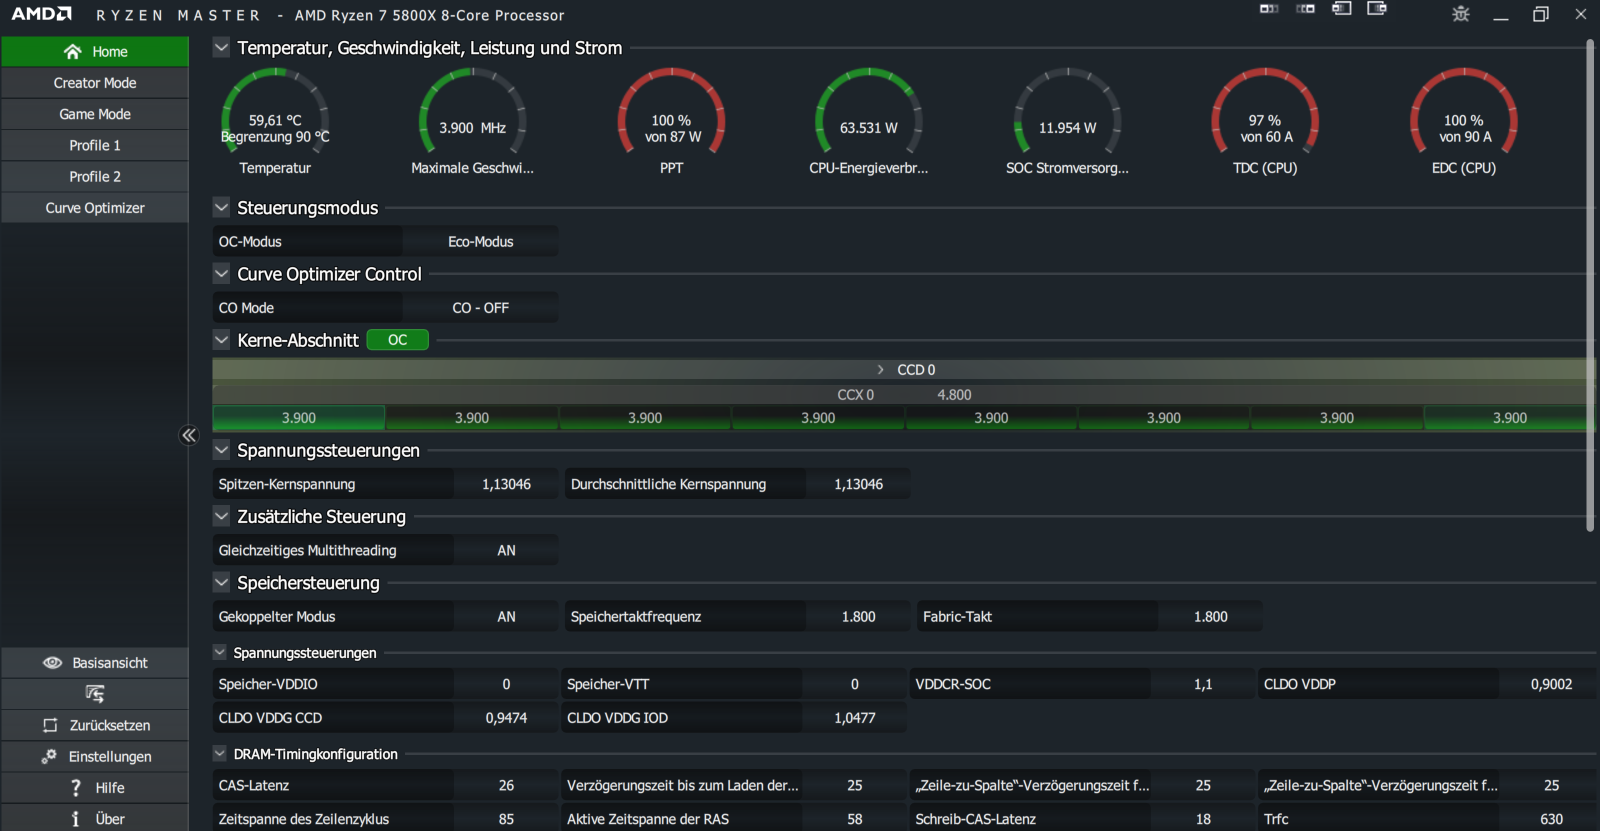Screen dimensions: 1600x831
Task: Click the CO - OFF mode value
Action: coord(481,308)
